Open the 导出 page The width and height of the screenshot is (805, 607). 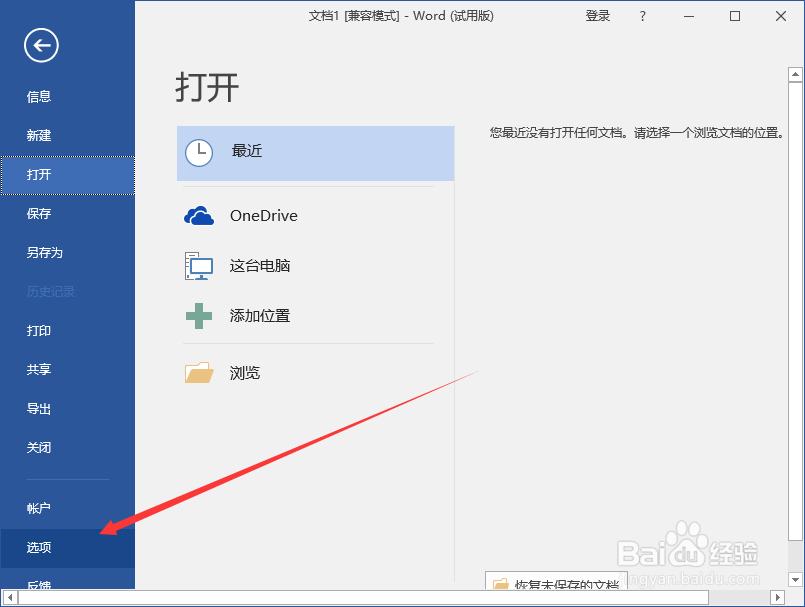[x=67, y=409]
